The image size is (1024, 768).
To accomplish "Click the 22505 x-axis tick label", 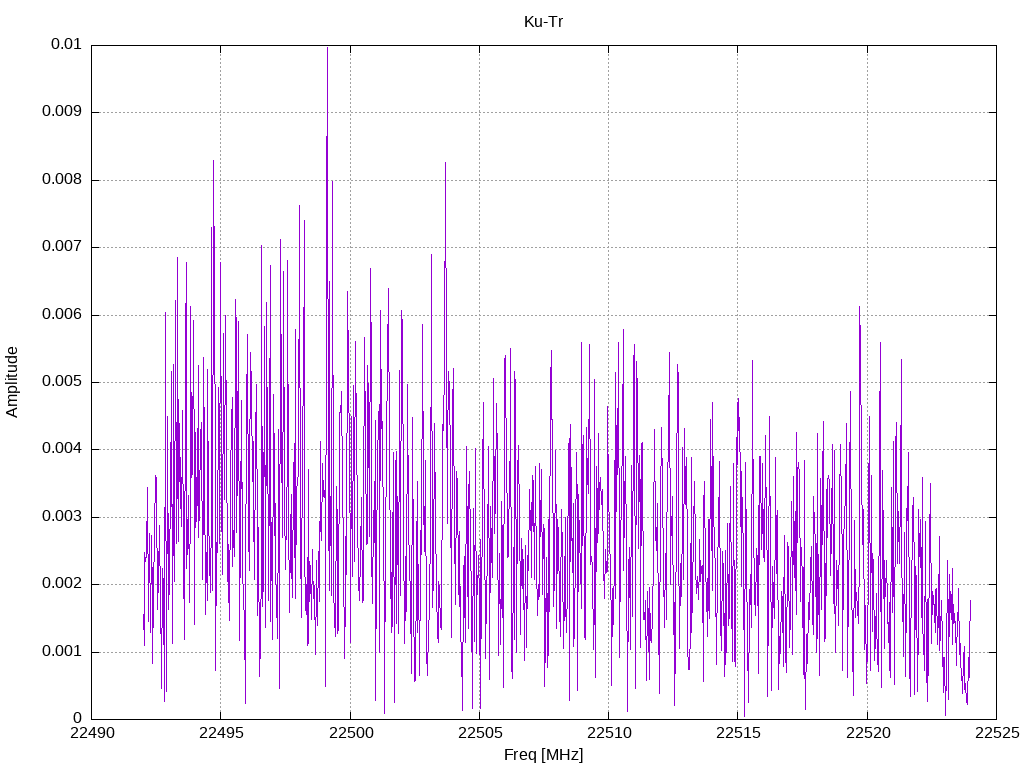I will [480, 733].
